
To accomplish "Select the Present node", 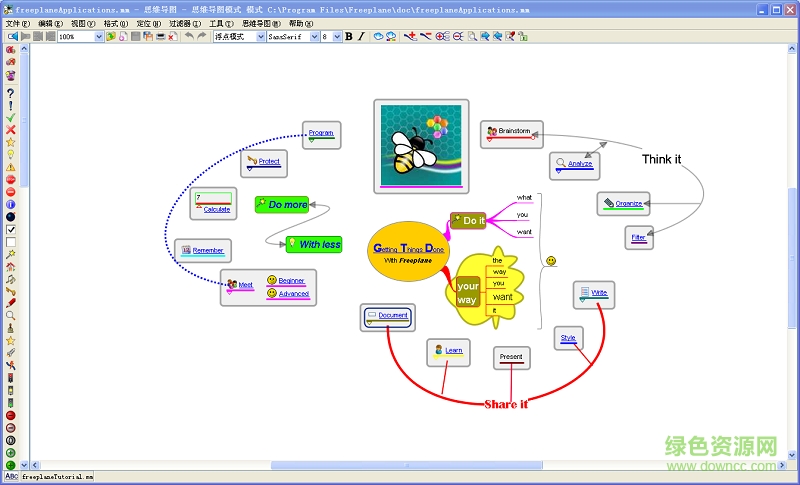I will coord(511,358).
